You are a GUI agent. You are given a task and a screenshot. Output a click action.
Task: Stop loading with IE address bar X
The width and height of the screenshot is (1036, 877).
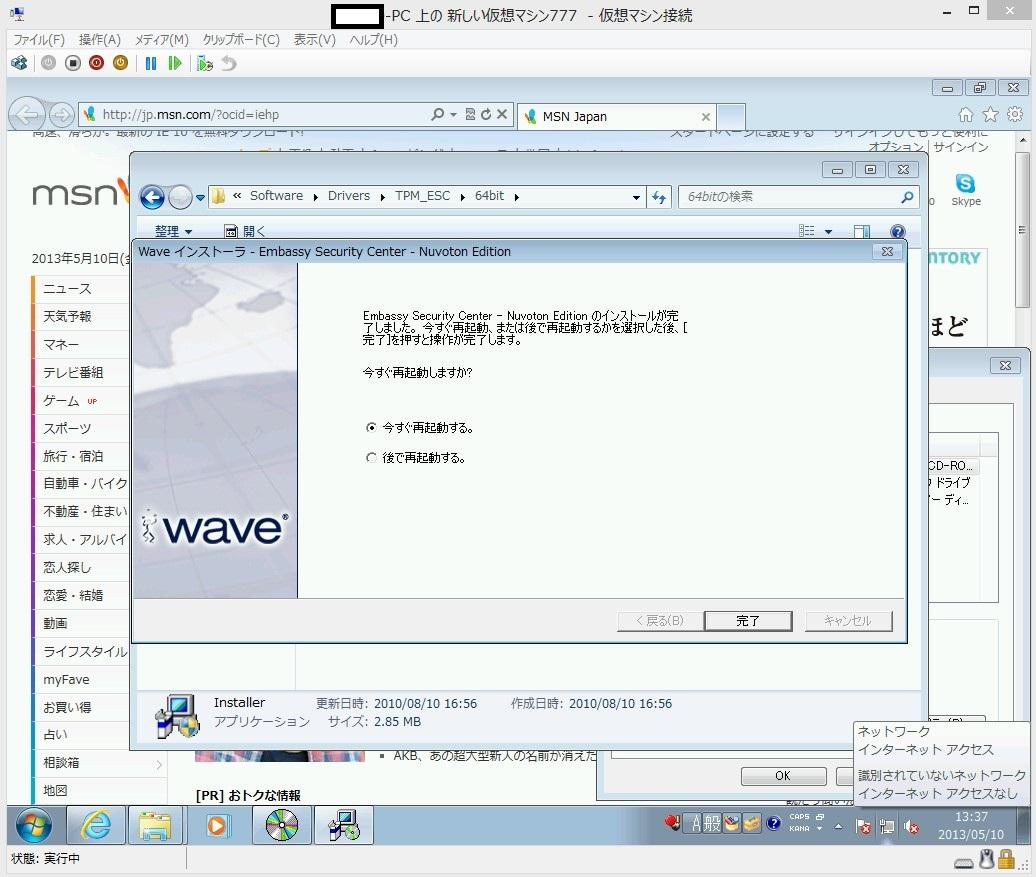pos(502,114)
